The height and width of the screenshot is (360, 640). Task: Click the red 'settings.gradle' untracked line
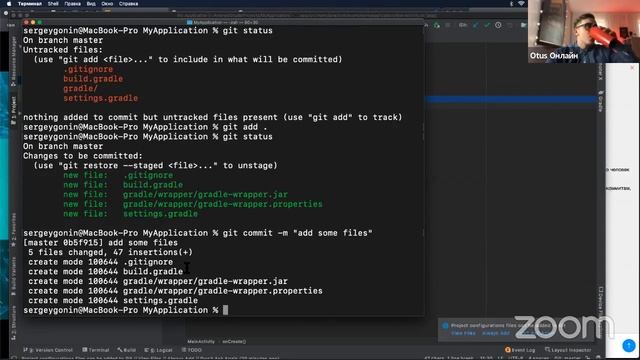pyautogui.click(x=100, y=98)
